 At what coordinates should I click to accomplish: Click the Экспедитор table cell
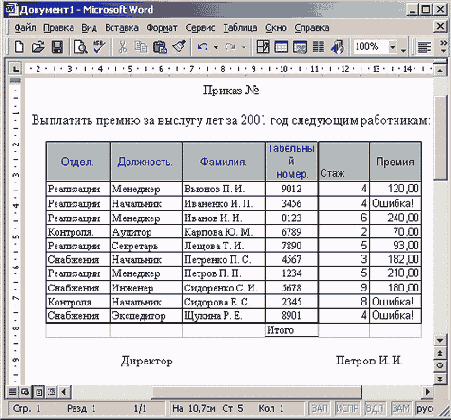(146, 315)
